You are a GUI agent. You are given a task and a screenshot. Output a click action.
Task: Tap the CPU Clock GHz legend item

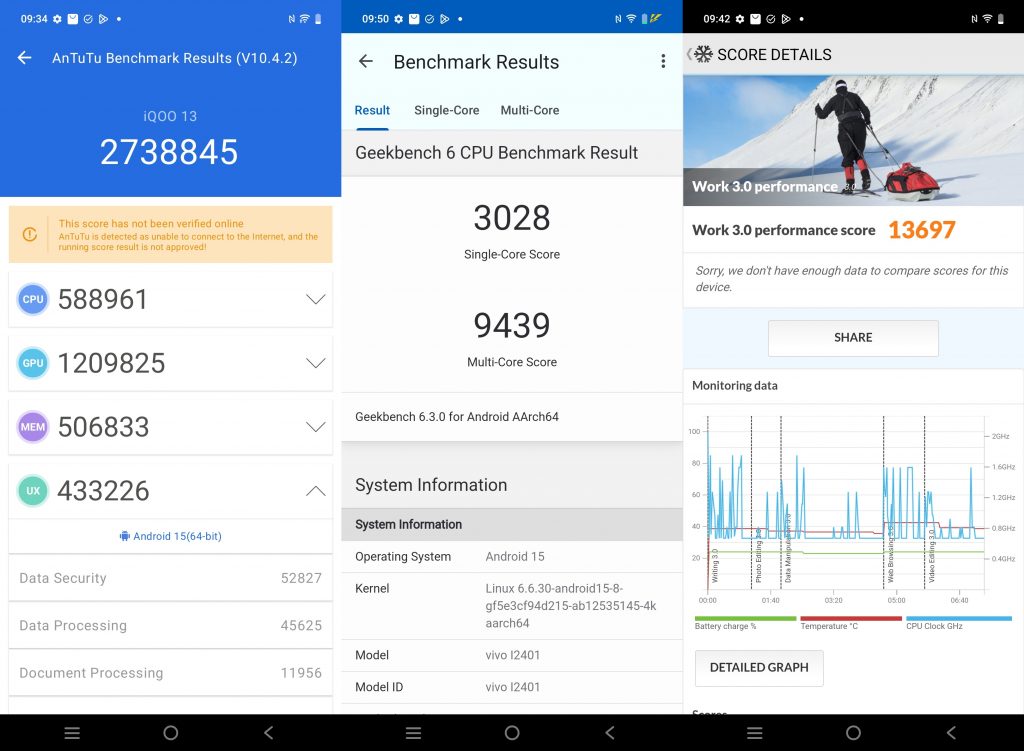click(x=958, y=622)
